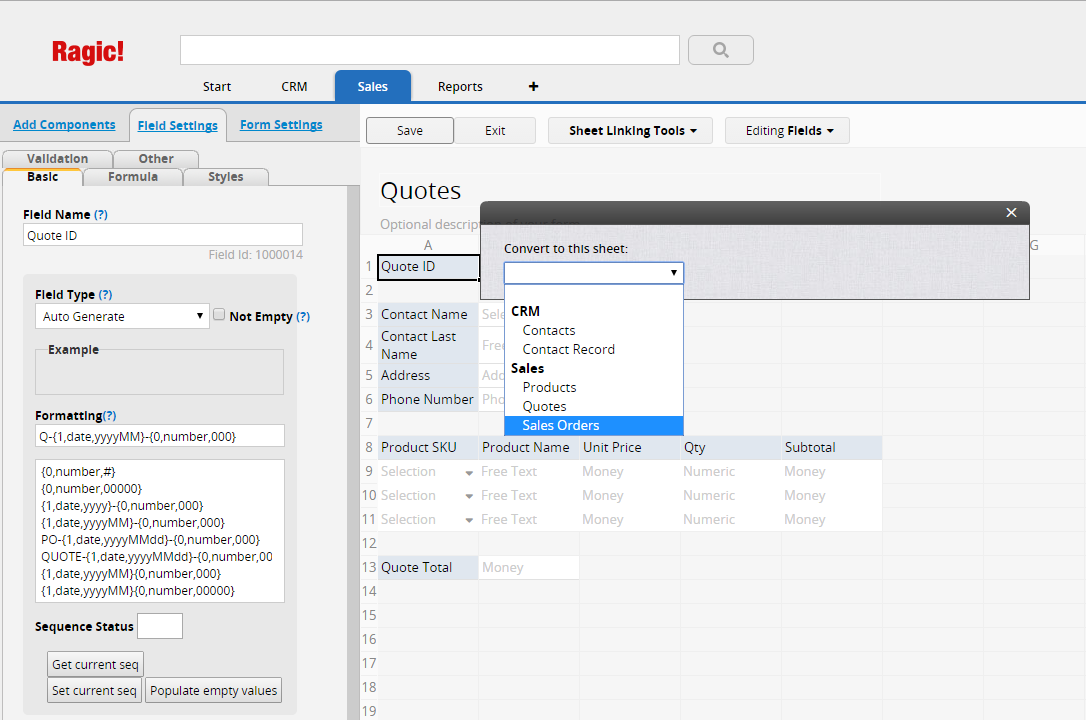Image resolution: width=1086 pixels, height=720 pixels.
Task: Open Field Name help question mark
Action: tap(101, 215)
